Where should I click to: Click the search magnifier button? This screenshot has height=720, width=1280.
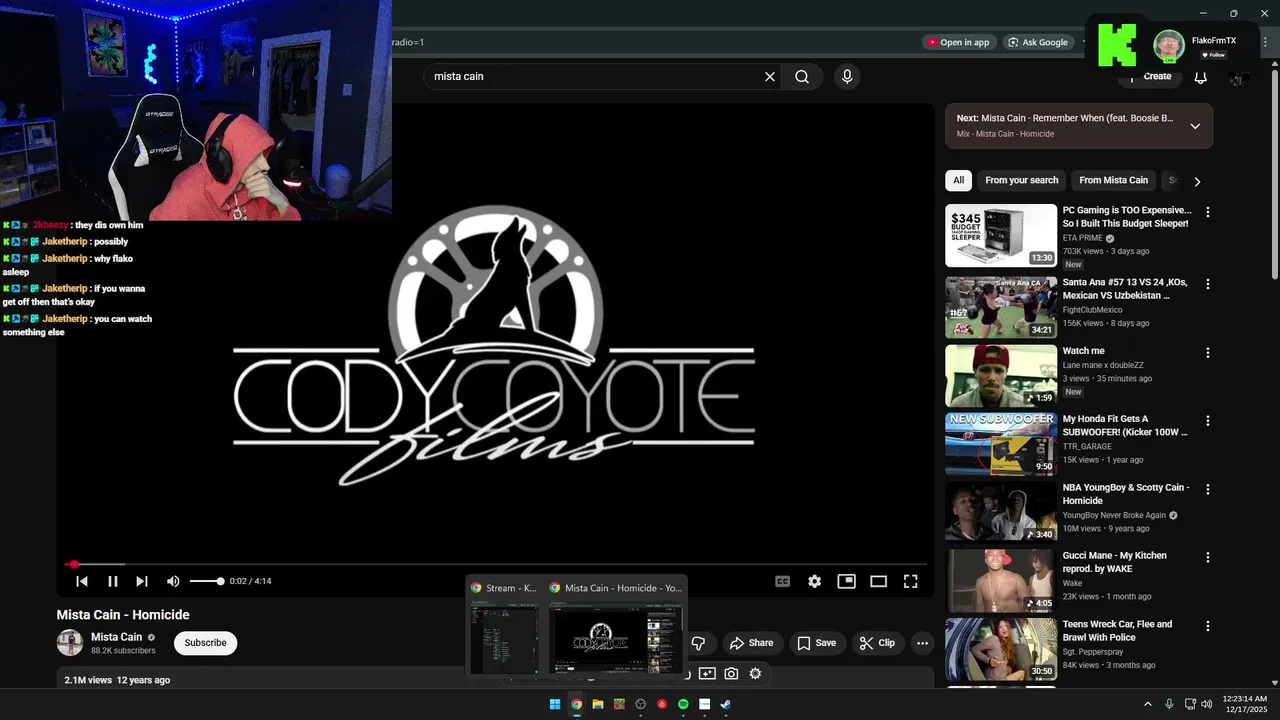click(802, 76)
